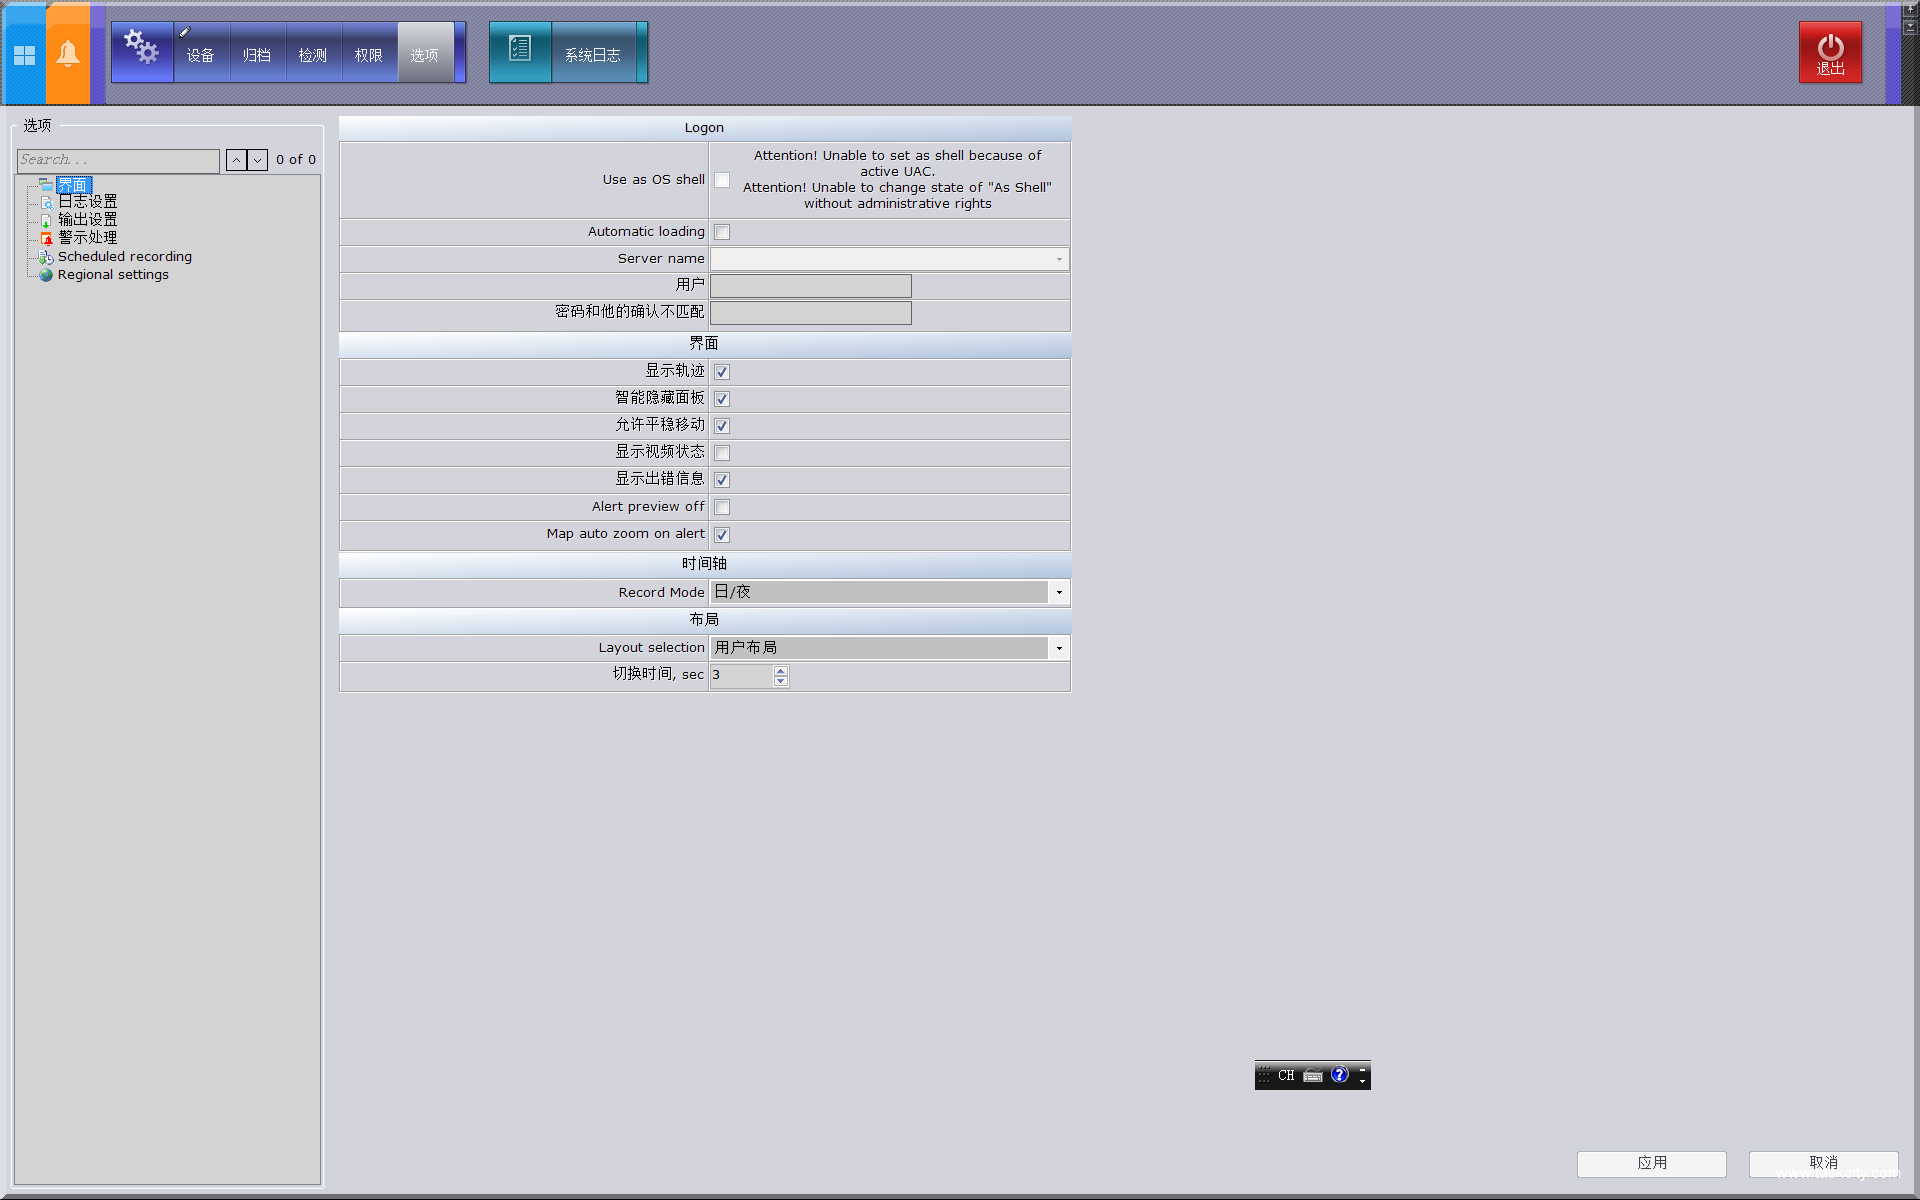1920x1200 pixels.
Task: Uncheck 显示轨迹 checkbox
Action: pyautogui.click(x=722, y=372)
